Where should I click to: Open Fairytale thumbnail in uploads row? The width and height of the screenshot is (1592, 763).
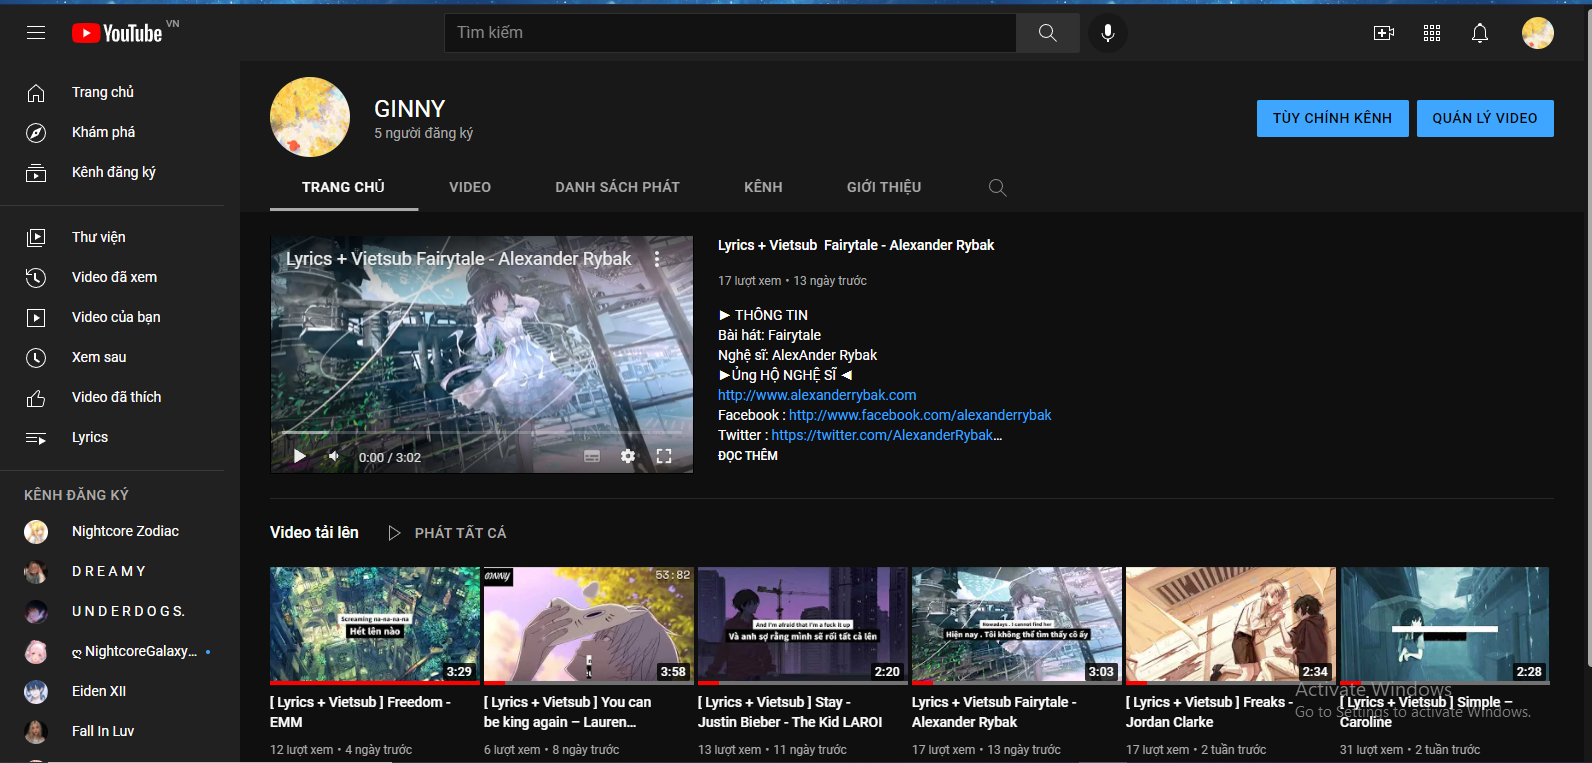(x=1017, y=626)
